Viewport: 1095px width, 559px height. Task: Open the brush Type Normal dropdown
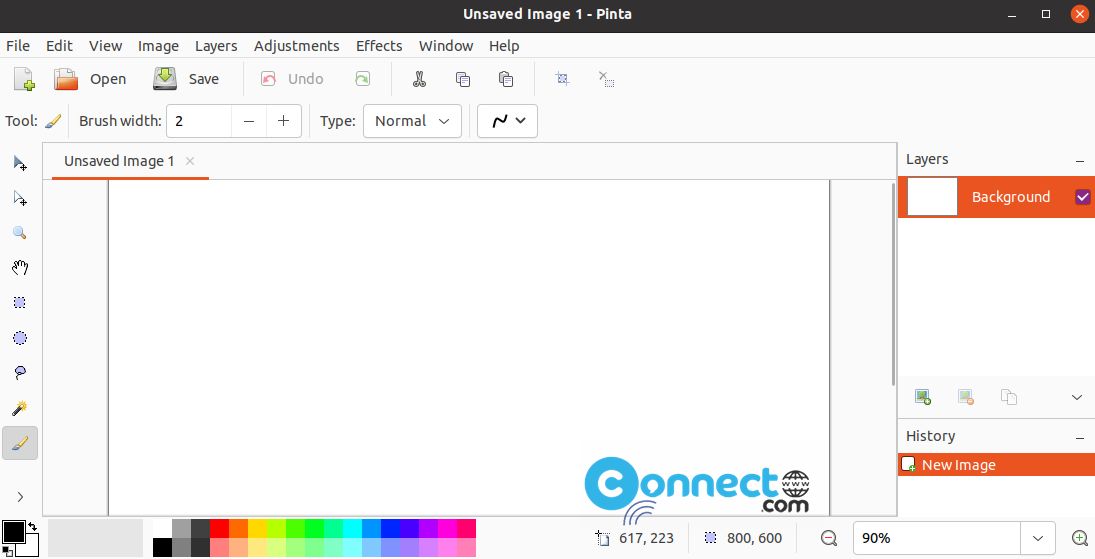click(412, 121)
